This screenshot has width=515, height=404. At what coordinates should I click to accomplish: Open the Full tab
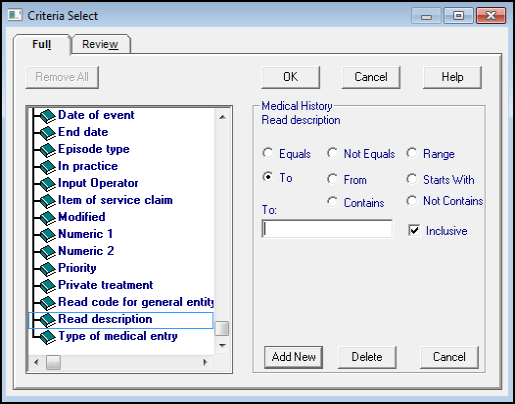pyautogui.click(x=42, y=44)
